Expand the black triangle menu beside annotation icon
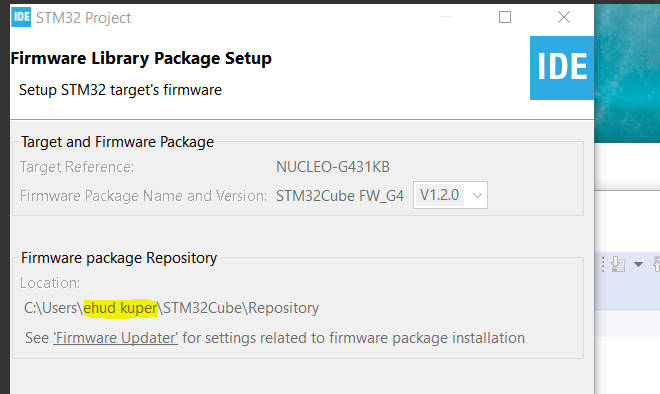660x394 pixels. click(638, 264)
